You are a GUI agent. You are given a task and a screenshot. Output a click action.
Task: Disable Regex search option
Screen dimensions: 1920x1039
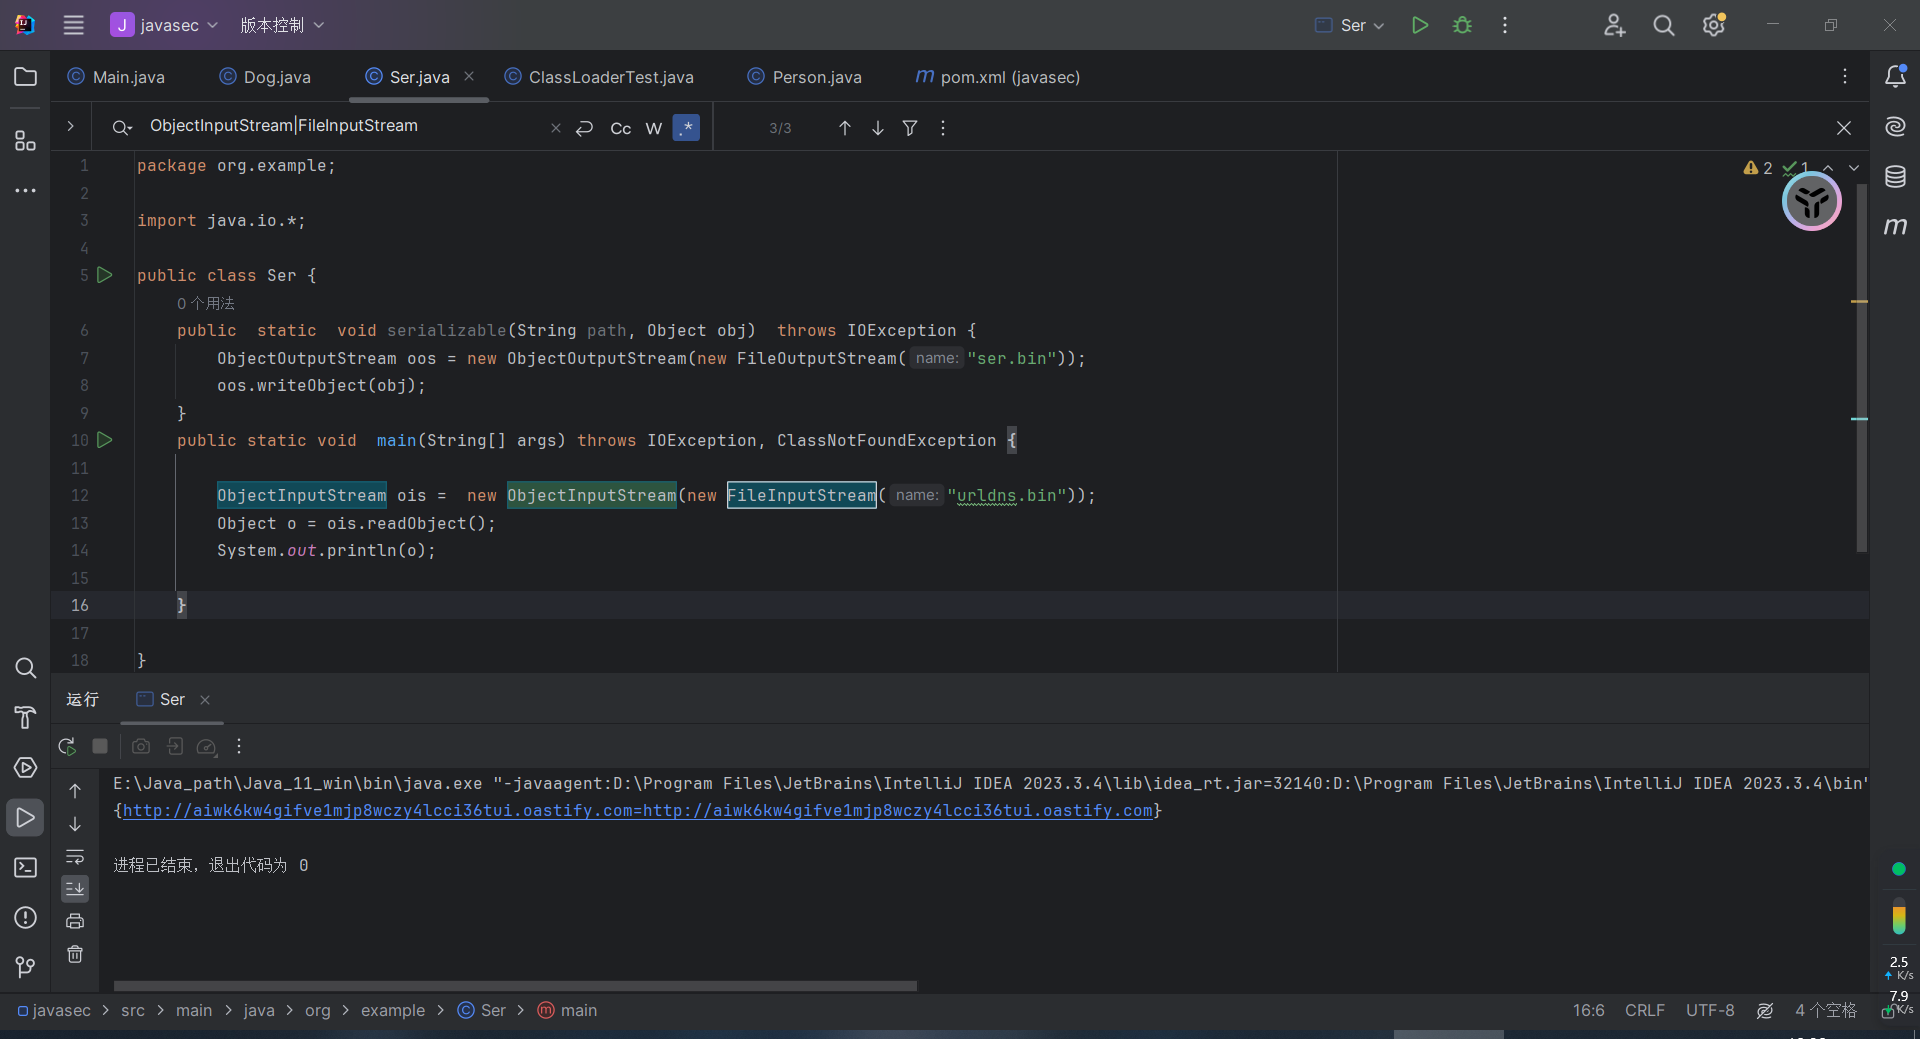pyautogui.click(x=686, y=128)
